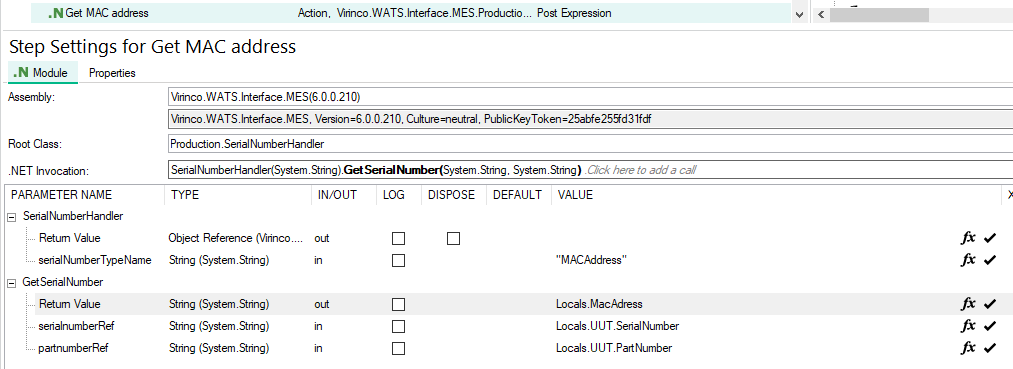Open expression editor for partnumberRef
The width and height of the screenshot is (1013, 369).
coord(968,348)
